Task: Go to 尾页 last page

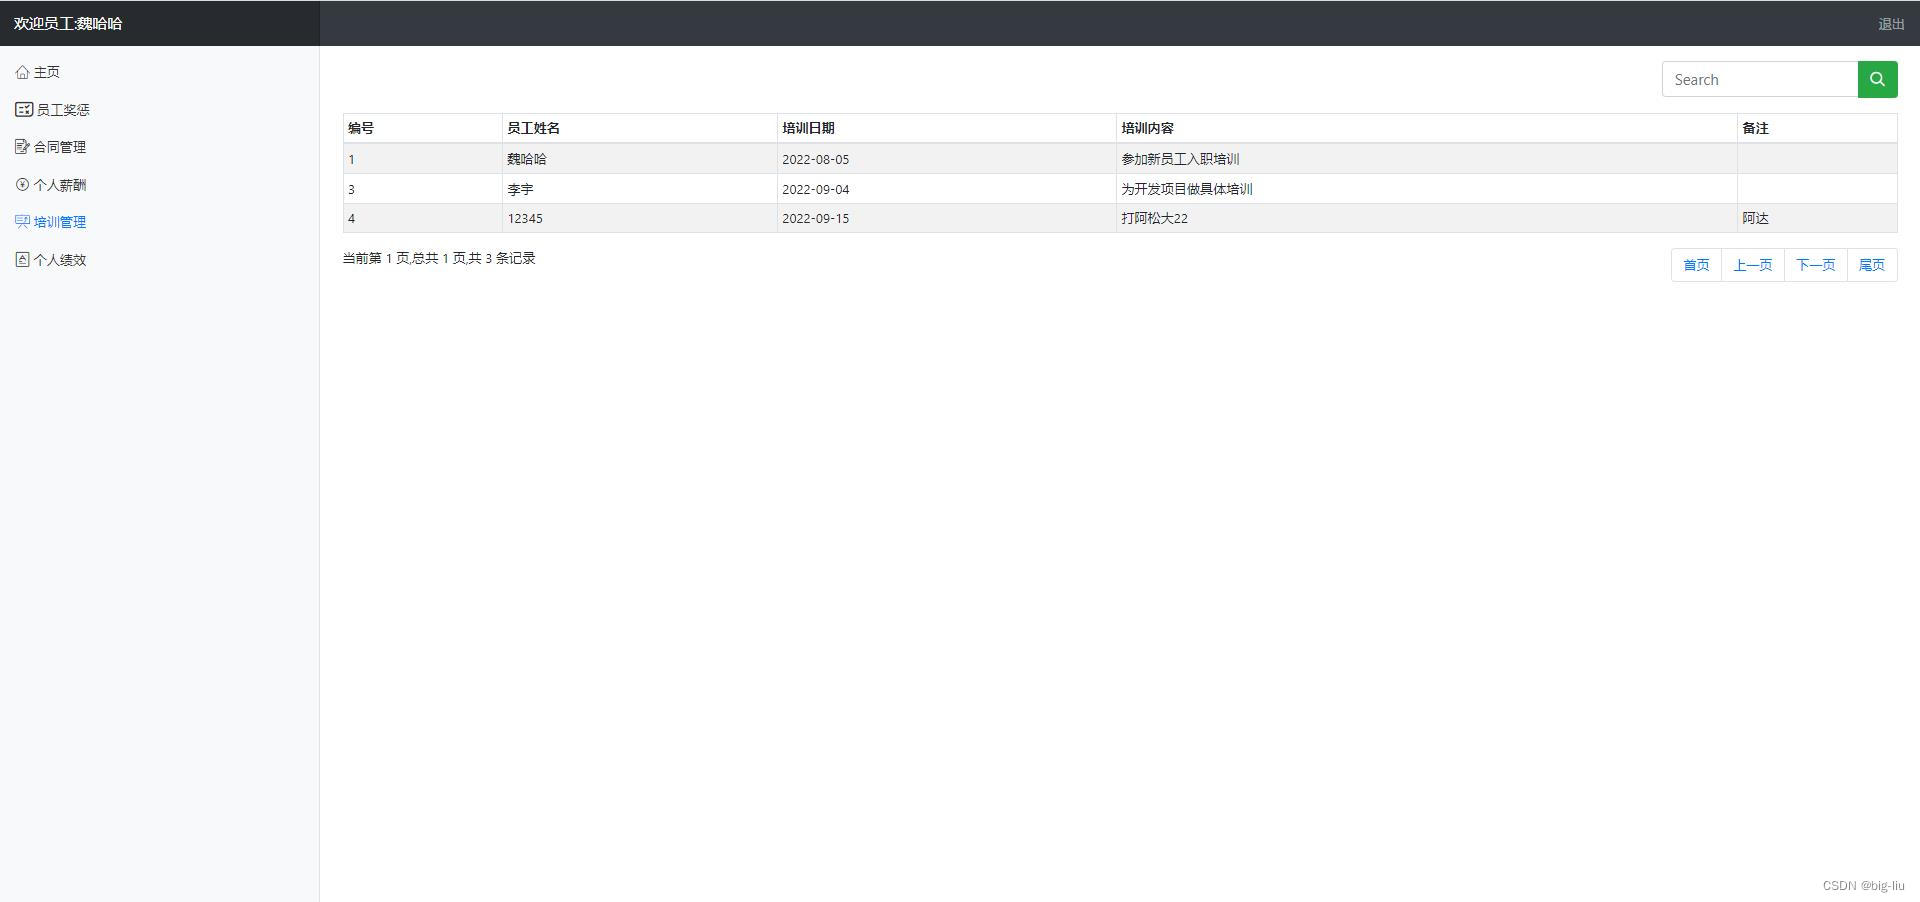Action: click(1871, 265)
